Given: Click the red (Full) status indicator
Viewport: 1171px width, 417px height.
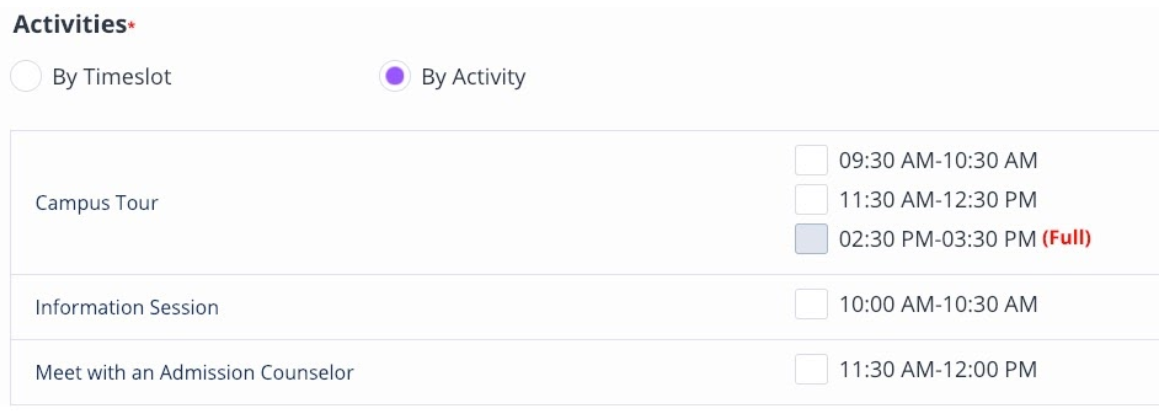Looking at the screenshot, I should pyautogui.click(x=1066, y=240).
